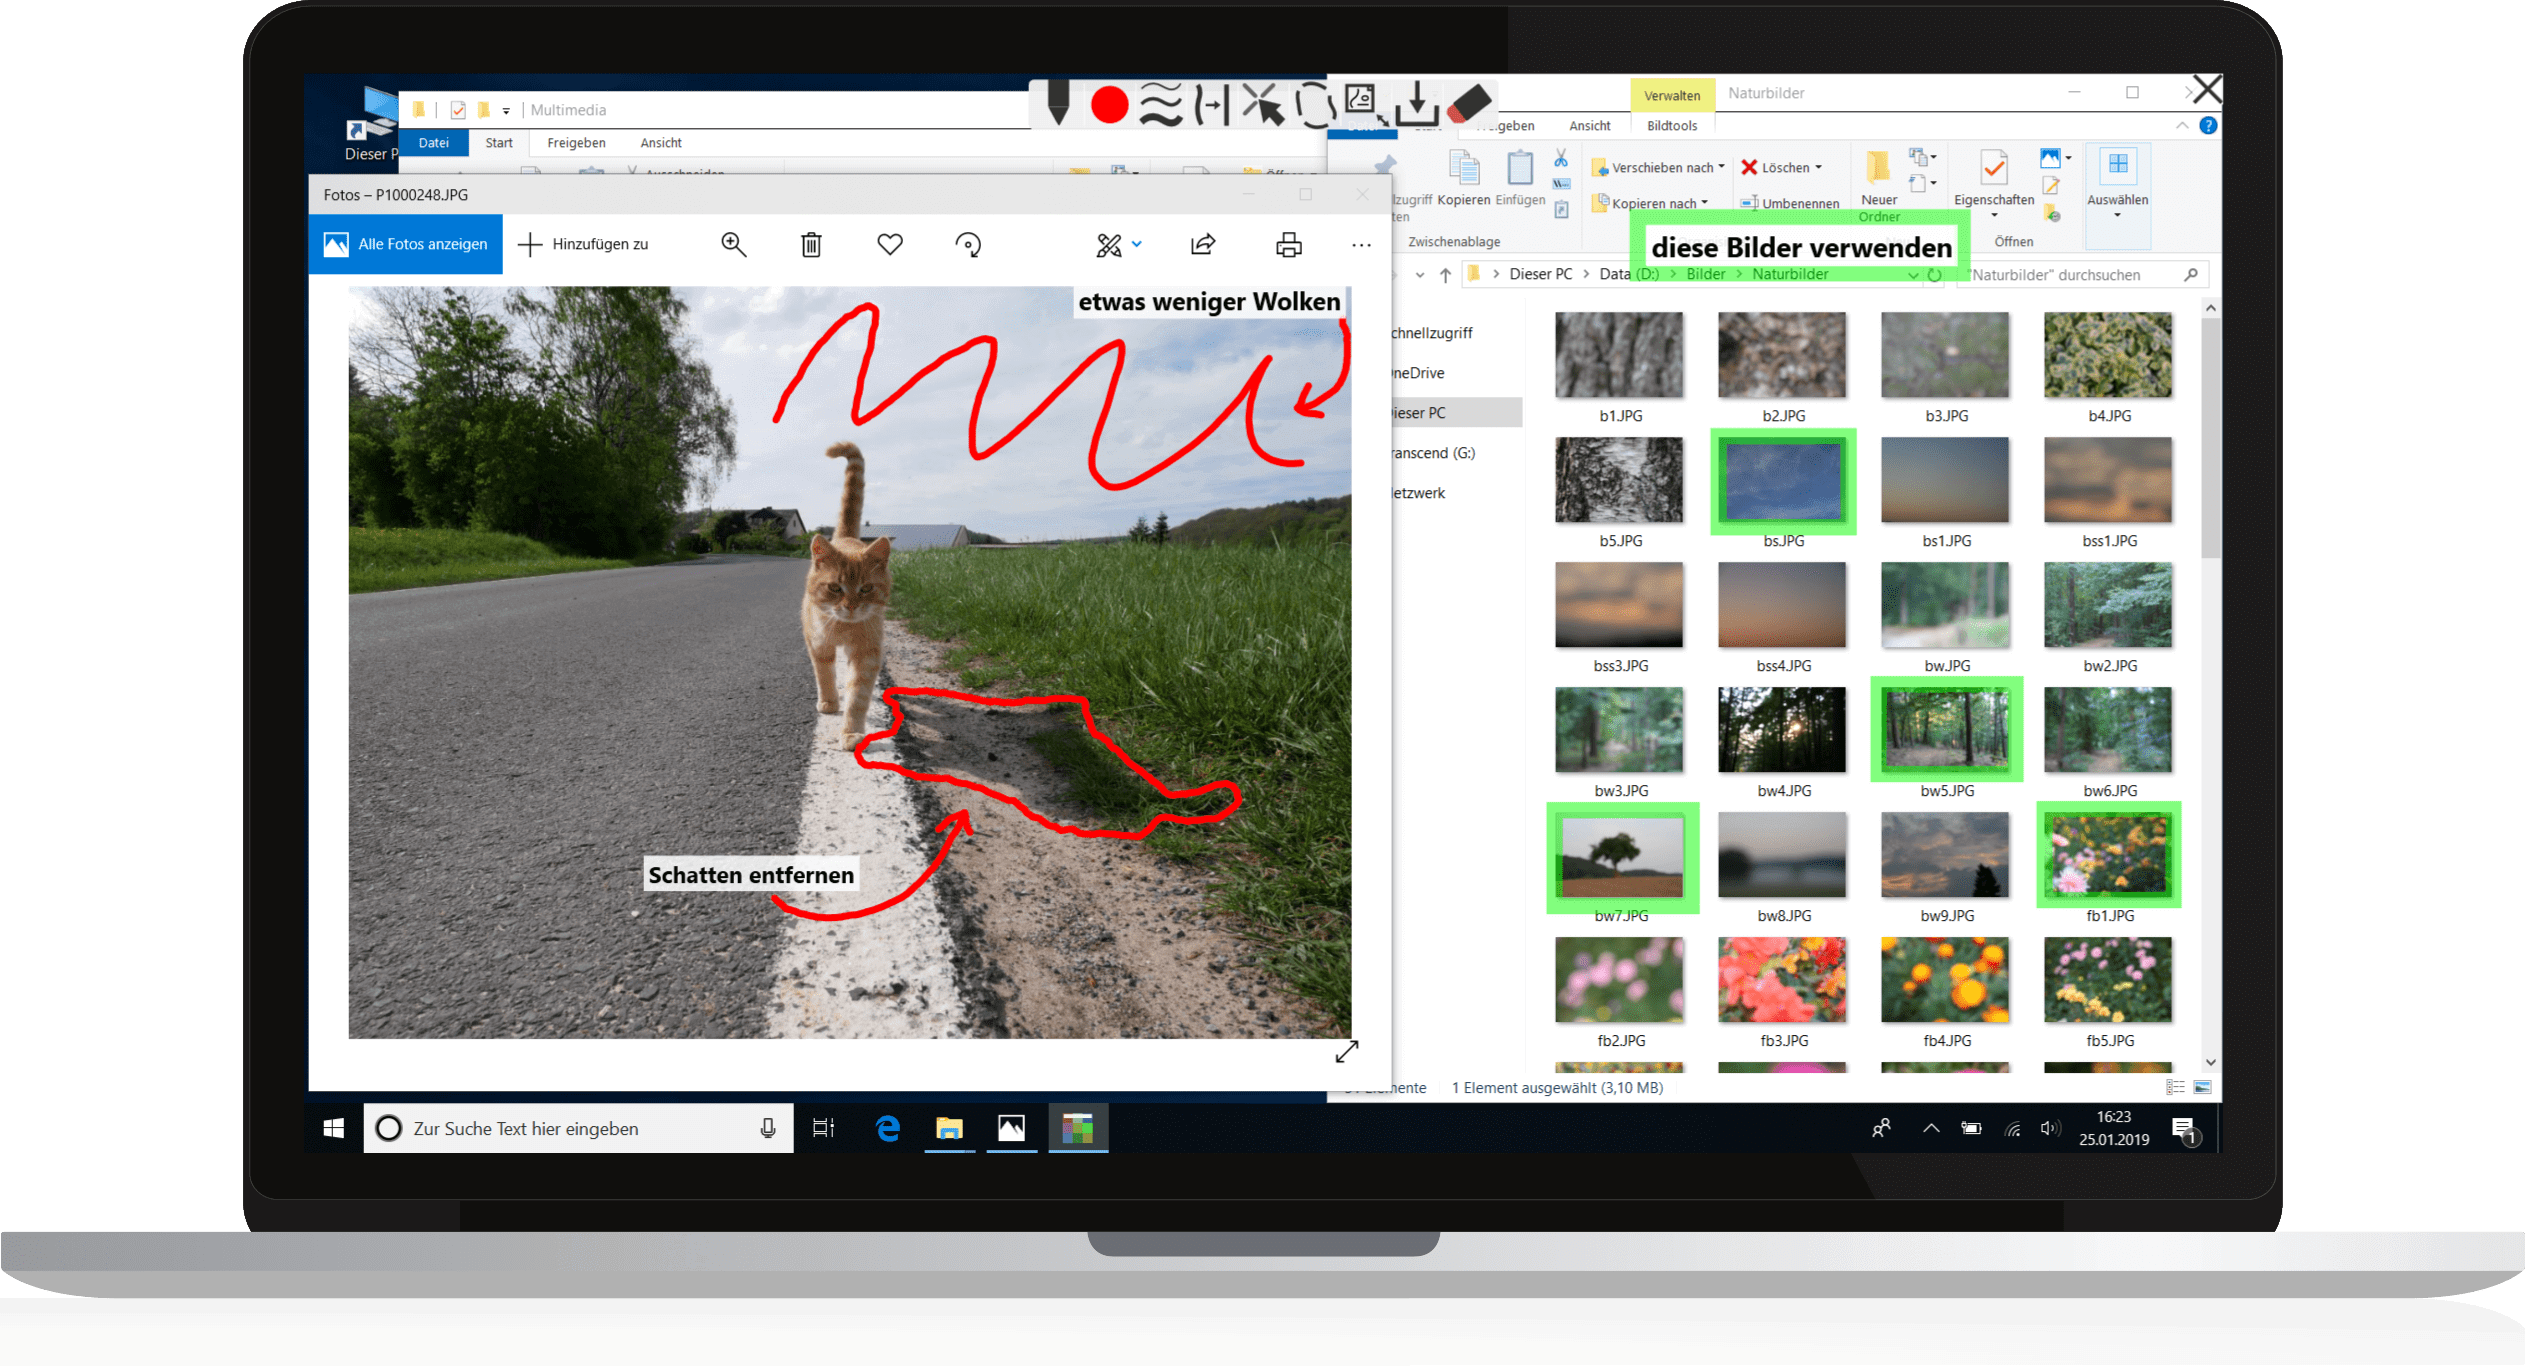
Task: Open the red color picker in the annotation toolbar
Action: tap(1109, 104)
